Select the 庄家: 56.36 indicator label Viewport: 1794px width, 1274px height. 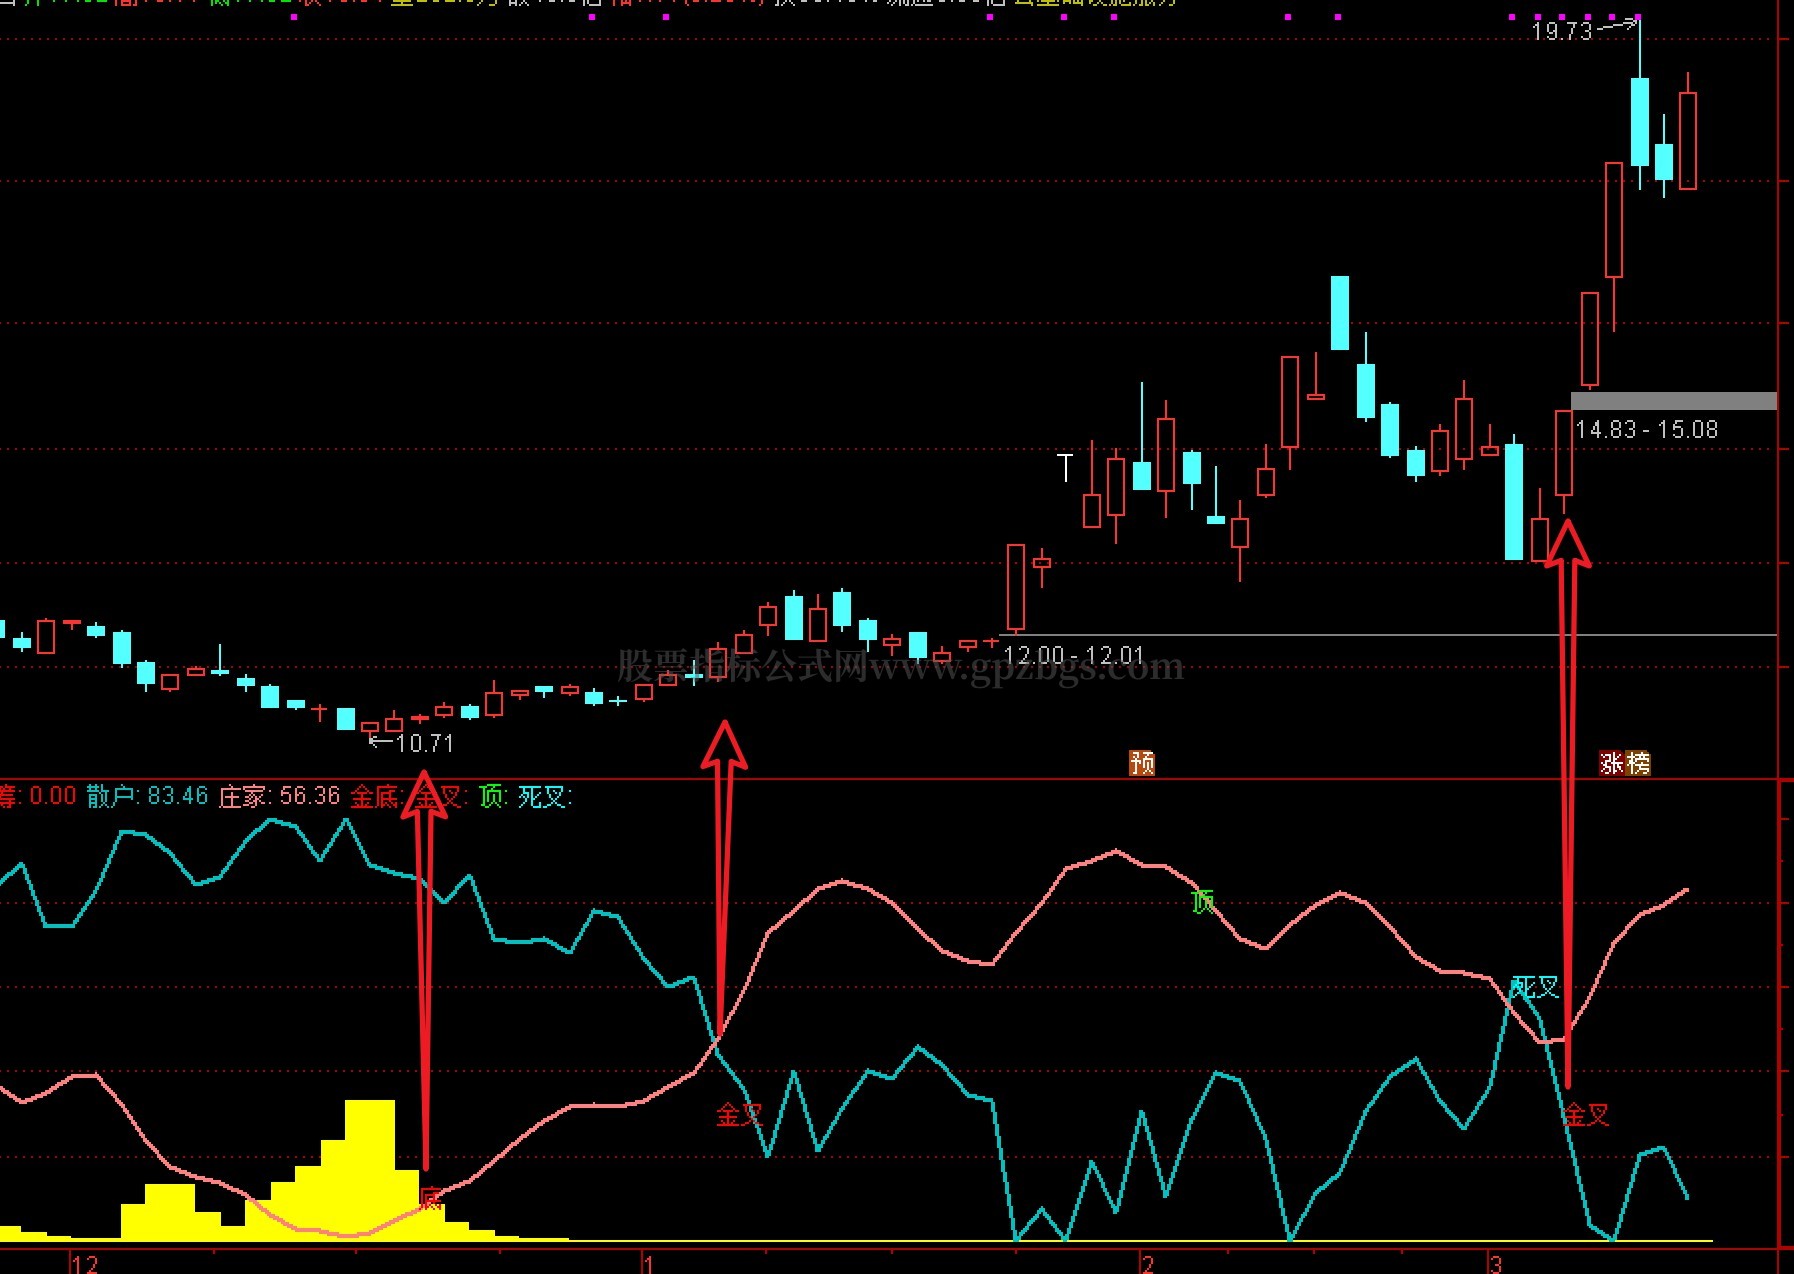coord(279,796)
